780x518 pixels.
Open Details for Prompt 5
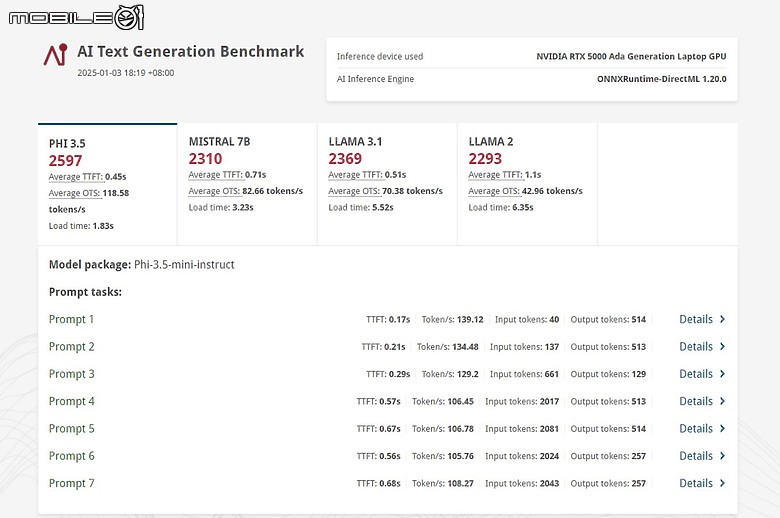(x=702, y=429)
